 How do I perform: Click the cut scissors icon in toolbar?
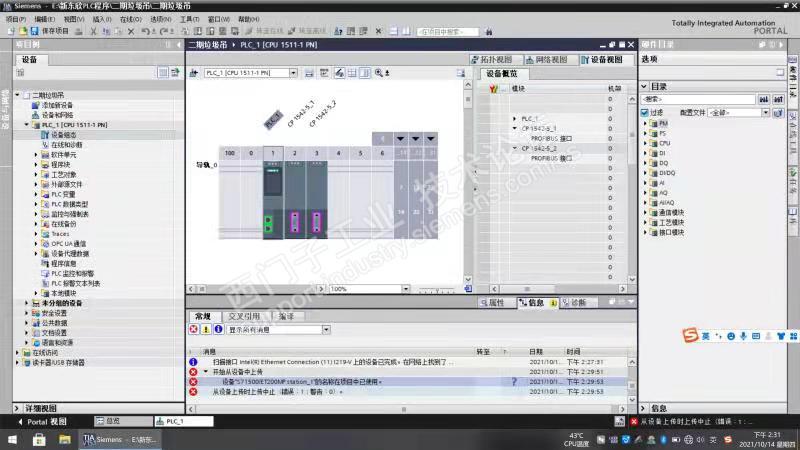point(93,31)
